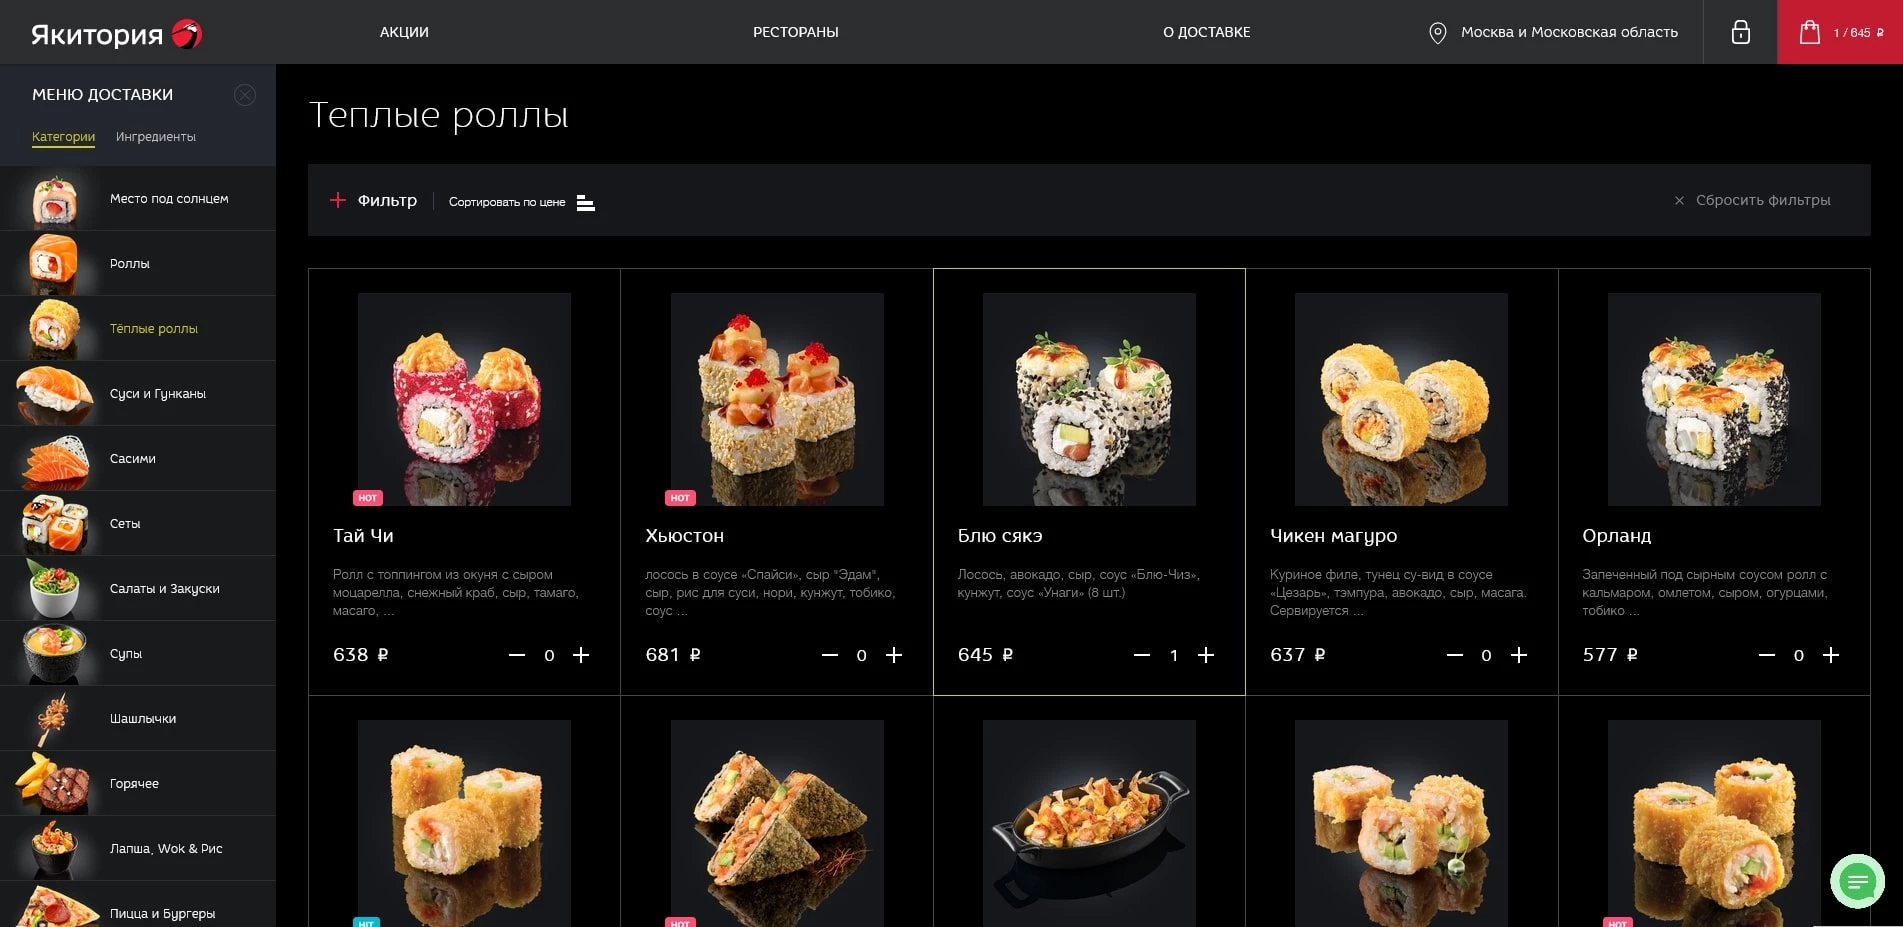The width and height of the screenshot is (1903, 927).
Task: Expand the Фильтр plus panel
Action: coord(338,200)
